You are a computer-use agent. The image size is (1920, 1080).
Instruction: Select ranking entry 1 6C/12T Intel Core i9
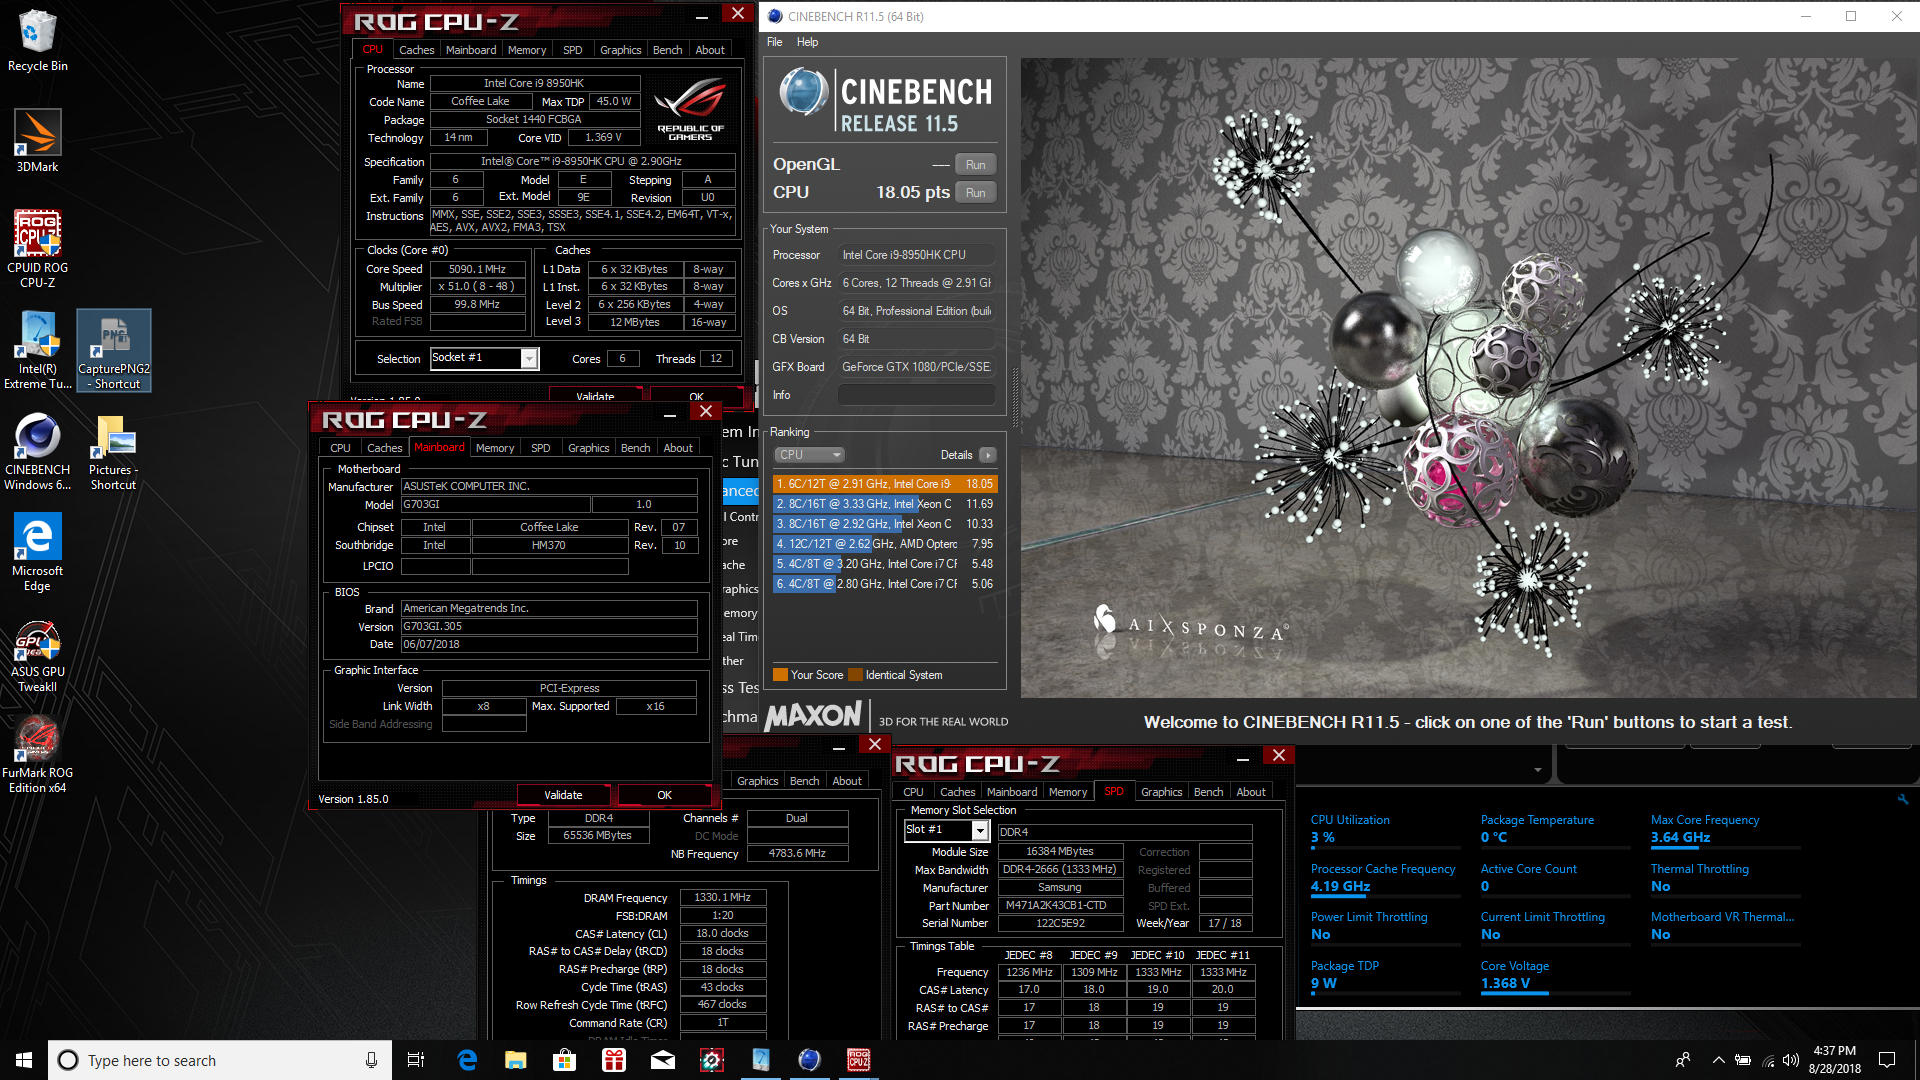[884, 484]
